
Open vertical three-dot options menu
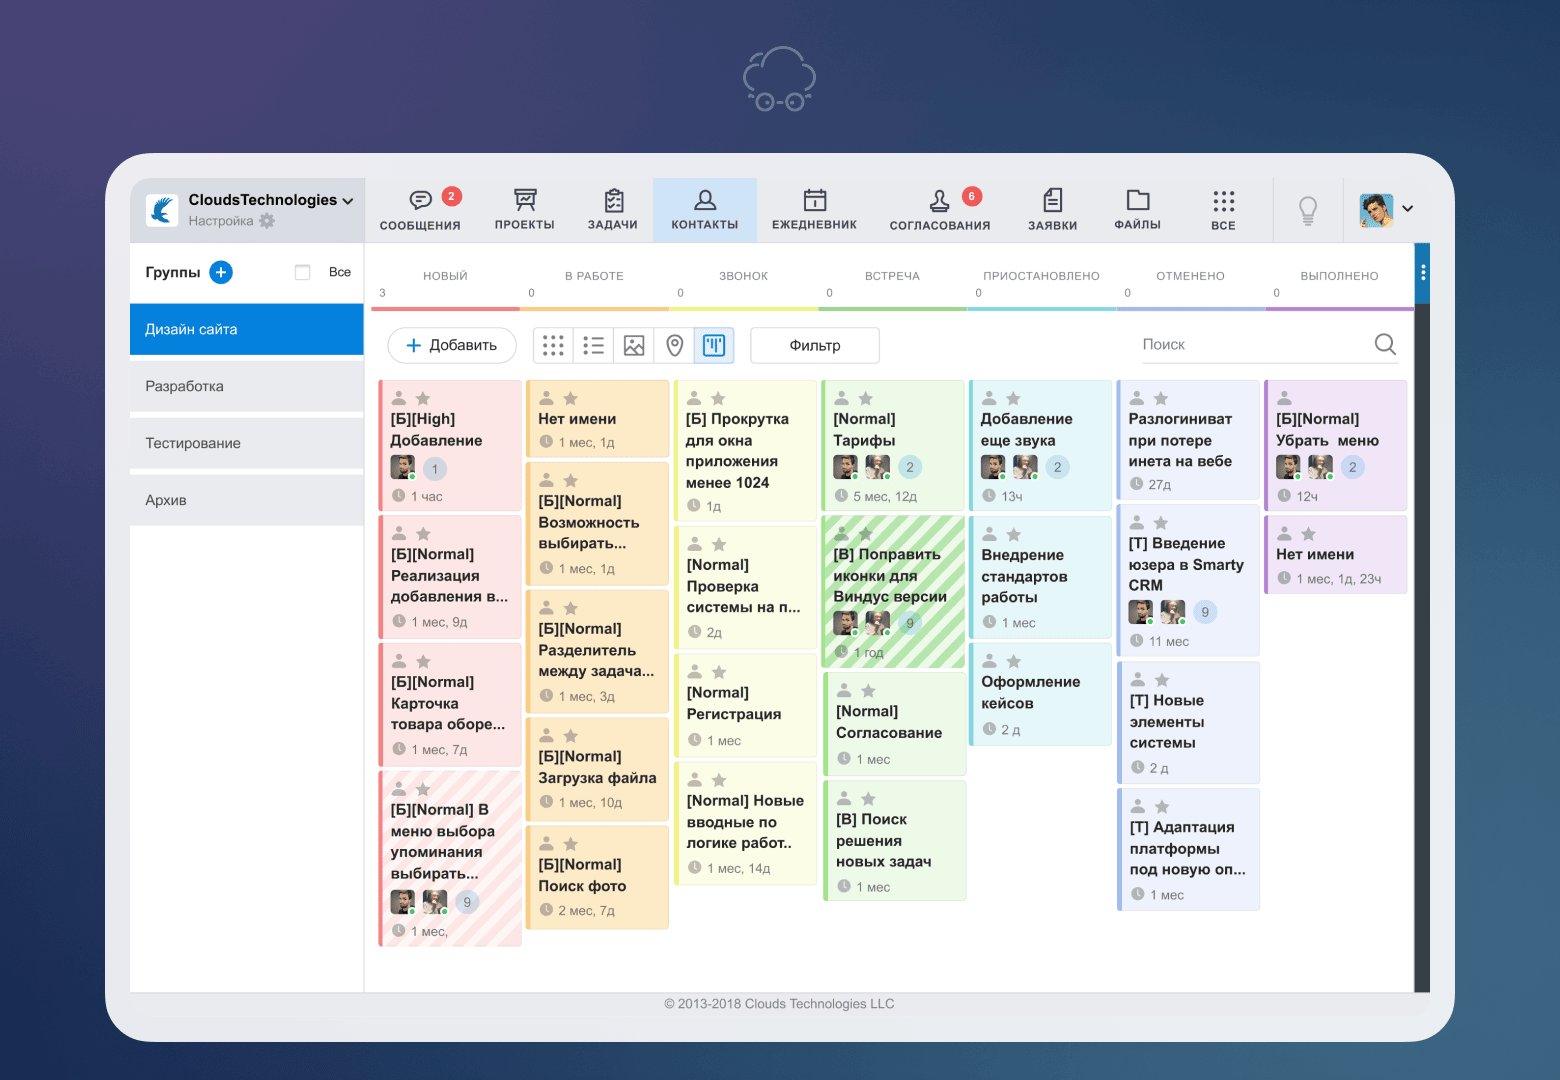coord(1422,272)
